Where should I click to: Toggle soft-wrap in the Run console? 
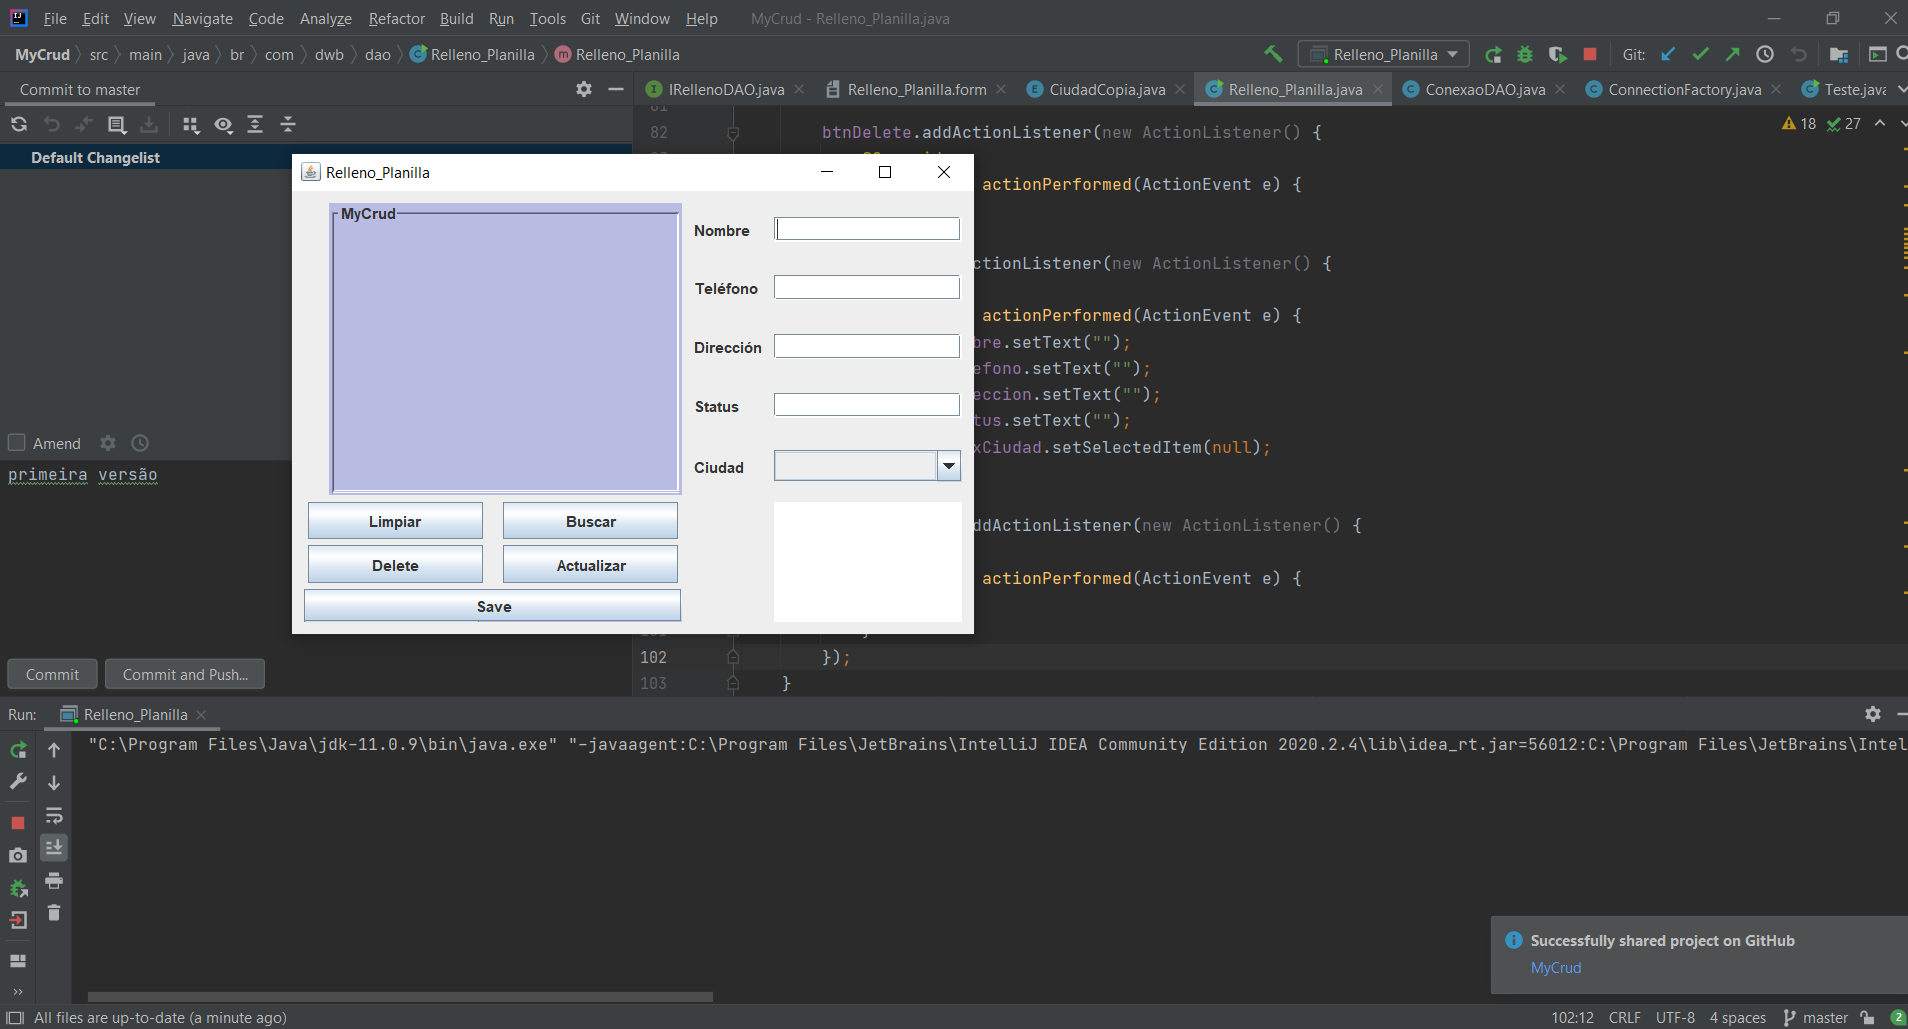point(54,817)
